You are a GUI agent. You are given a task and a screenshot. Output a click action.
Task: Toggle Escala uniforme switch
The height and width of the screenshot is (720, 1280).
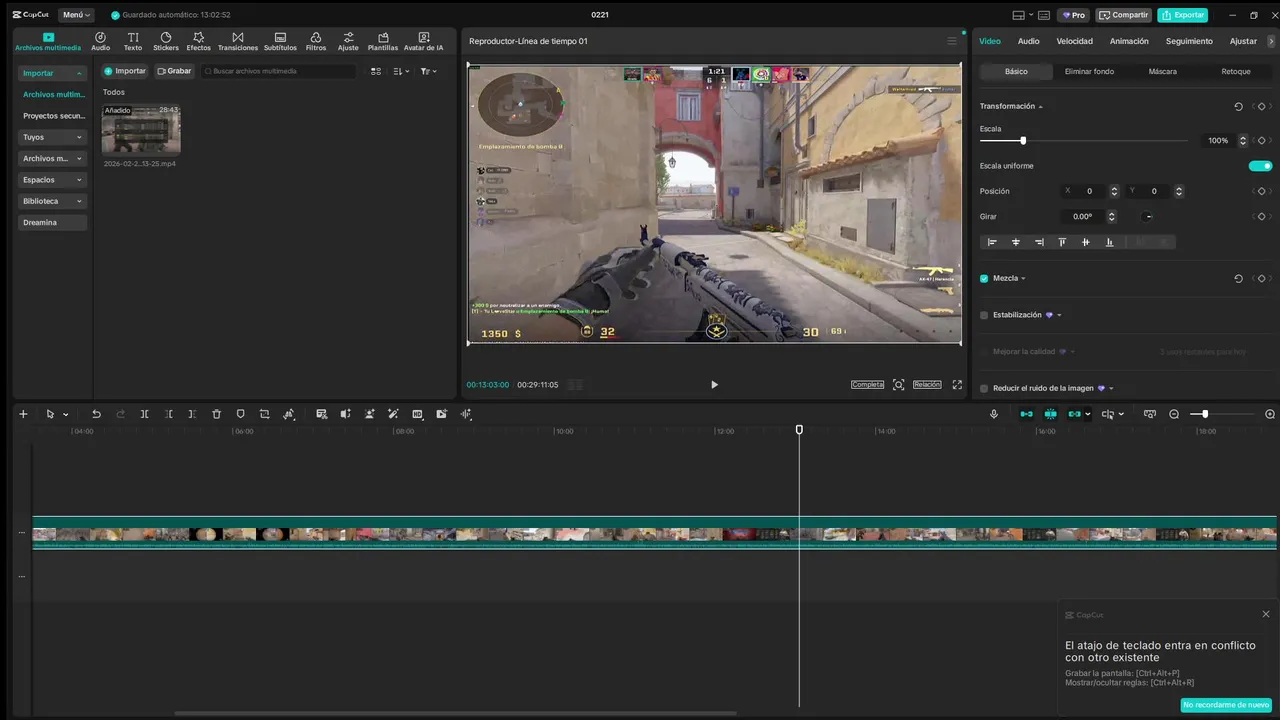(1261, 166)
